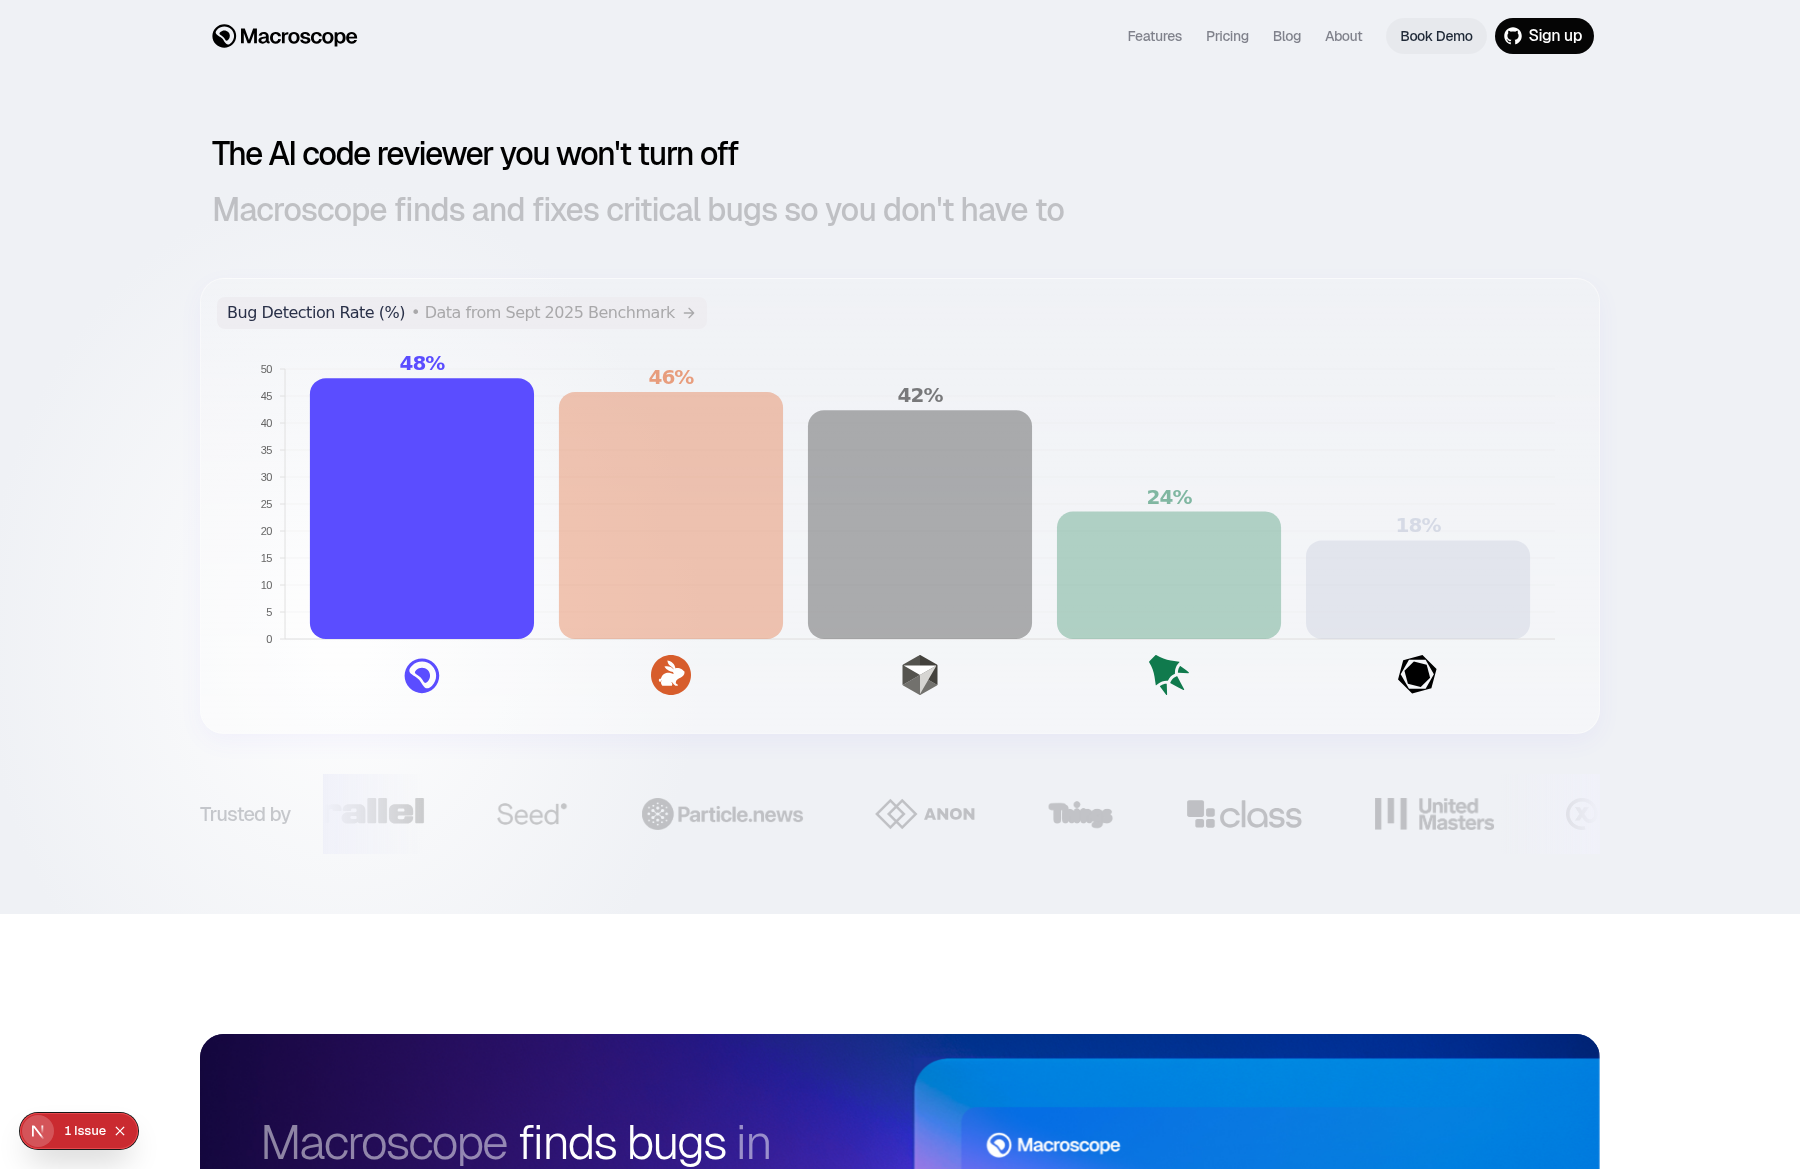
Task: Click the "Bug Detection Rate (%)" label
Action: point(316,312)
